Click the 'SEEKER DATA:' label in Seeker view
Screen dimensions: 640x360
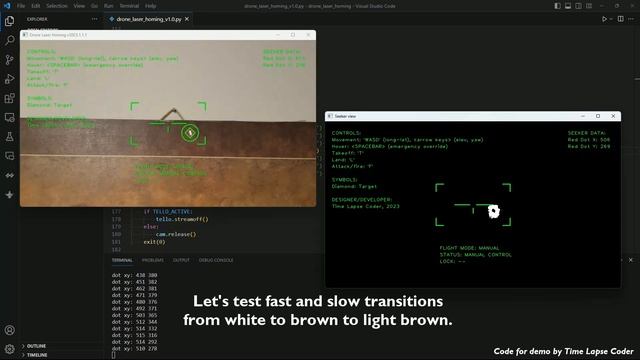click(587, 133)
